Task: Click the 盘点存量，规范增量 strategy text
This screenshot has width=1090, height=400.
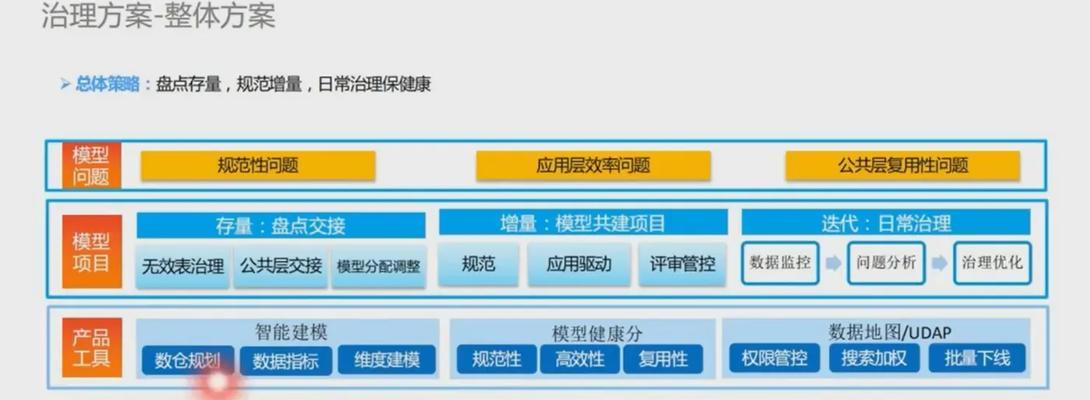Action: [x=229, y=84]
